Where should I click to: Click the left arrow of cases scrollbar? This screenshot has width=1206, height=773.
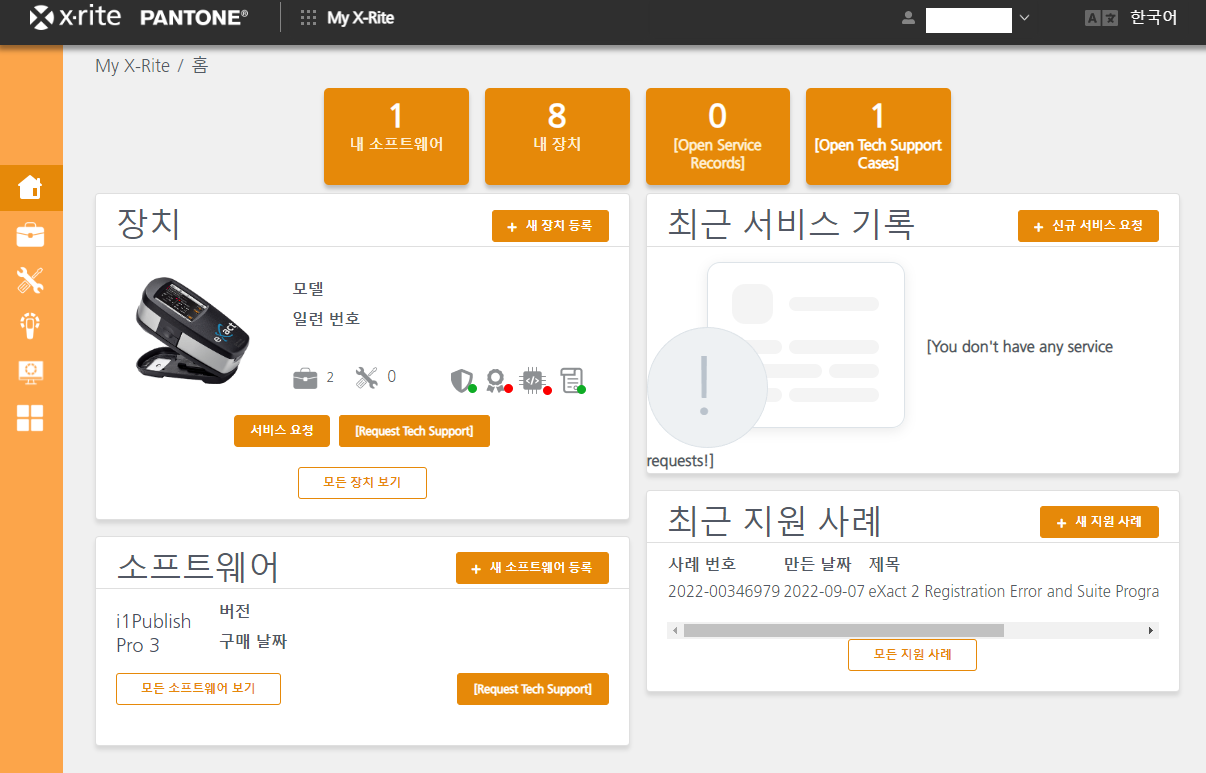(675, 631)
